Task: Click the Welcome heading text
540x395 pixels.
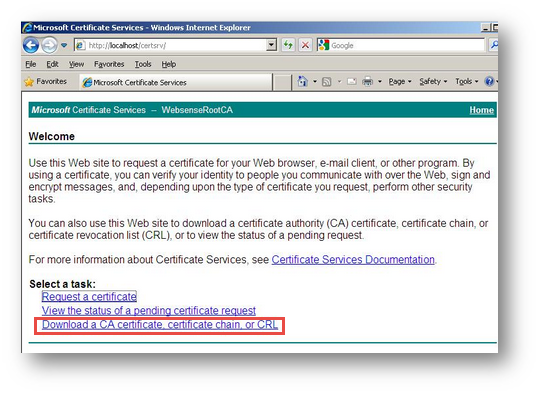Action: [52, 136]
